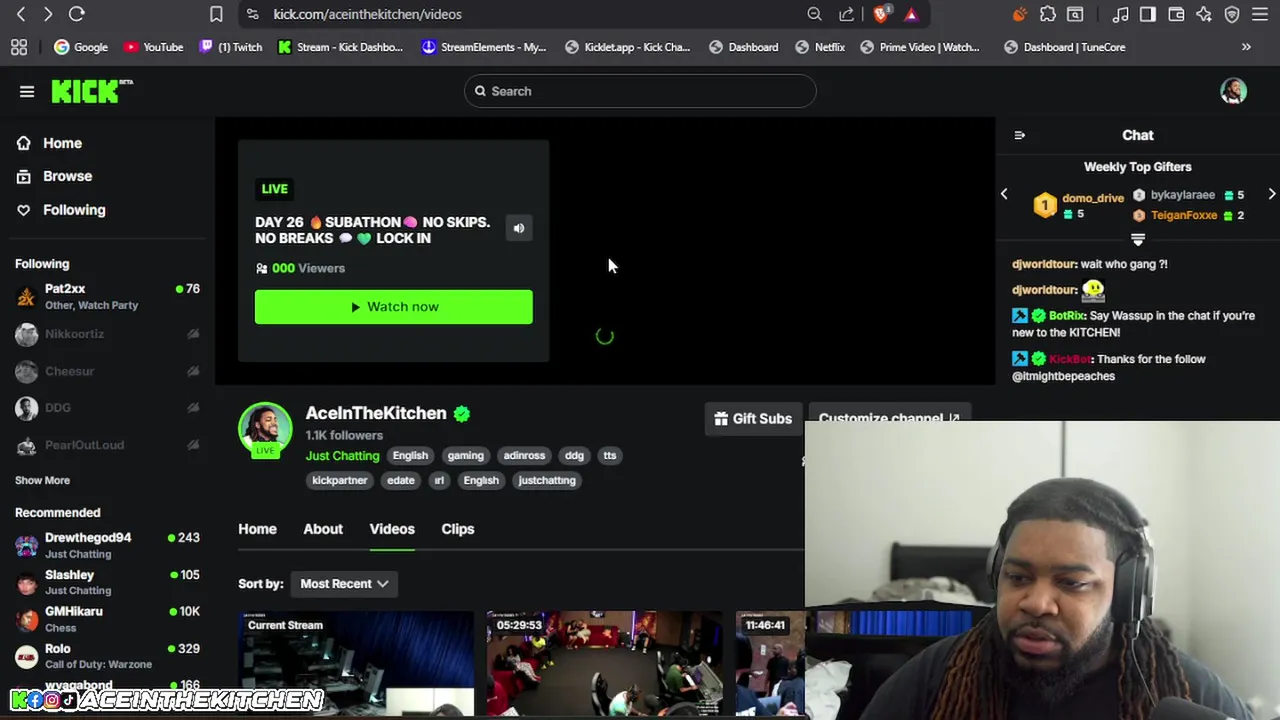Toggle the browser sidebar panel icon
Screen dimensions: 1280x720
click(x=1148, y=14)
